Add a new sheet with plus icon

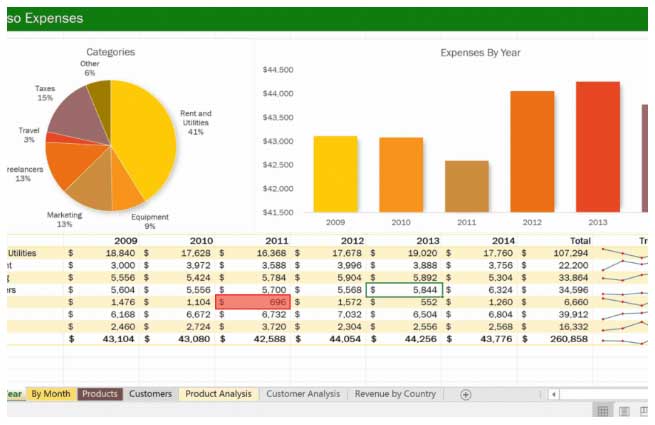pos(465,394)
